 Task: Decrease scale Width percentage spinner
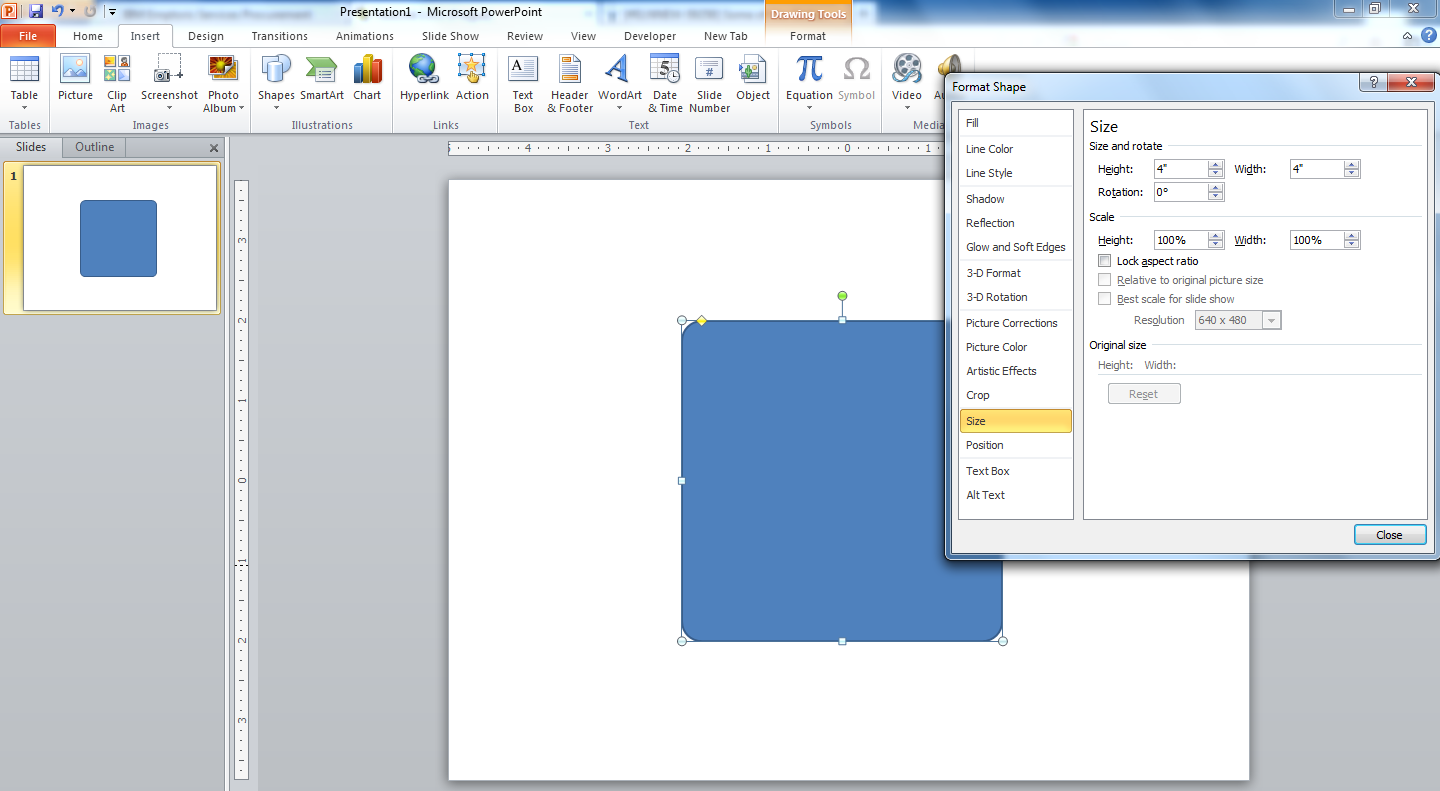(x=1352, y=245)
